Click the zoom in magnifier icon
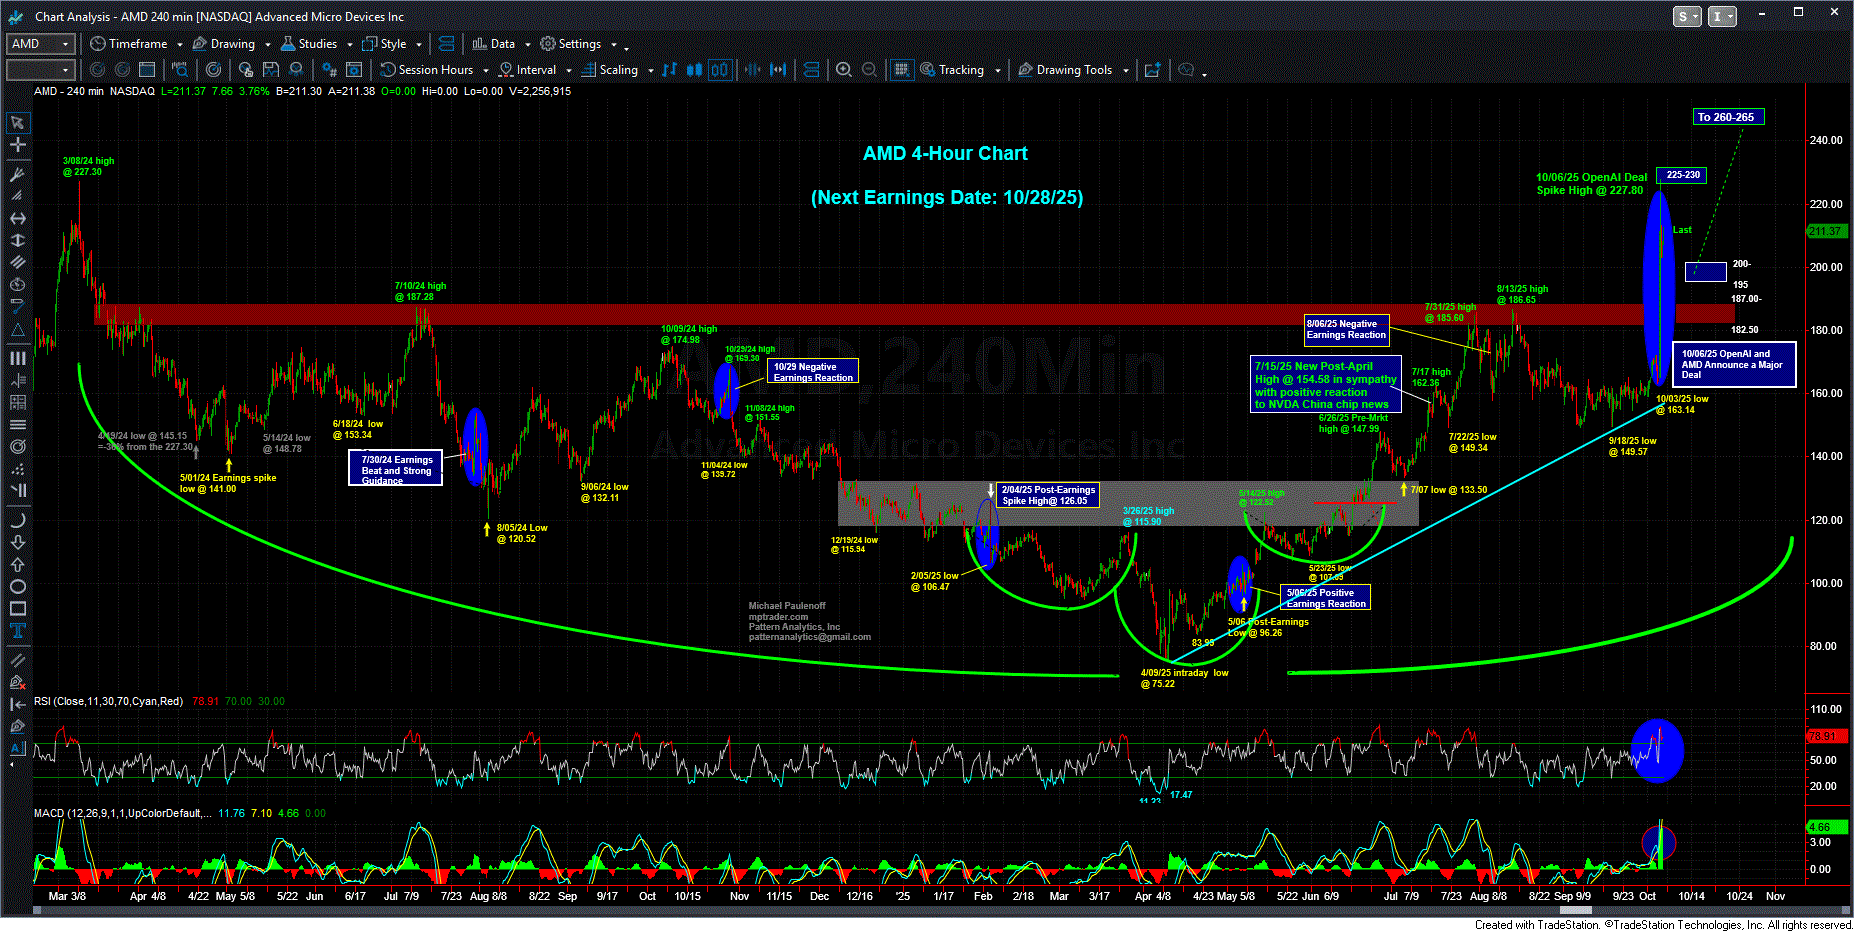 pyautogui.click(x=844, y=70)
